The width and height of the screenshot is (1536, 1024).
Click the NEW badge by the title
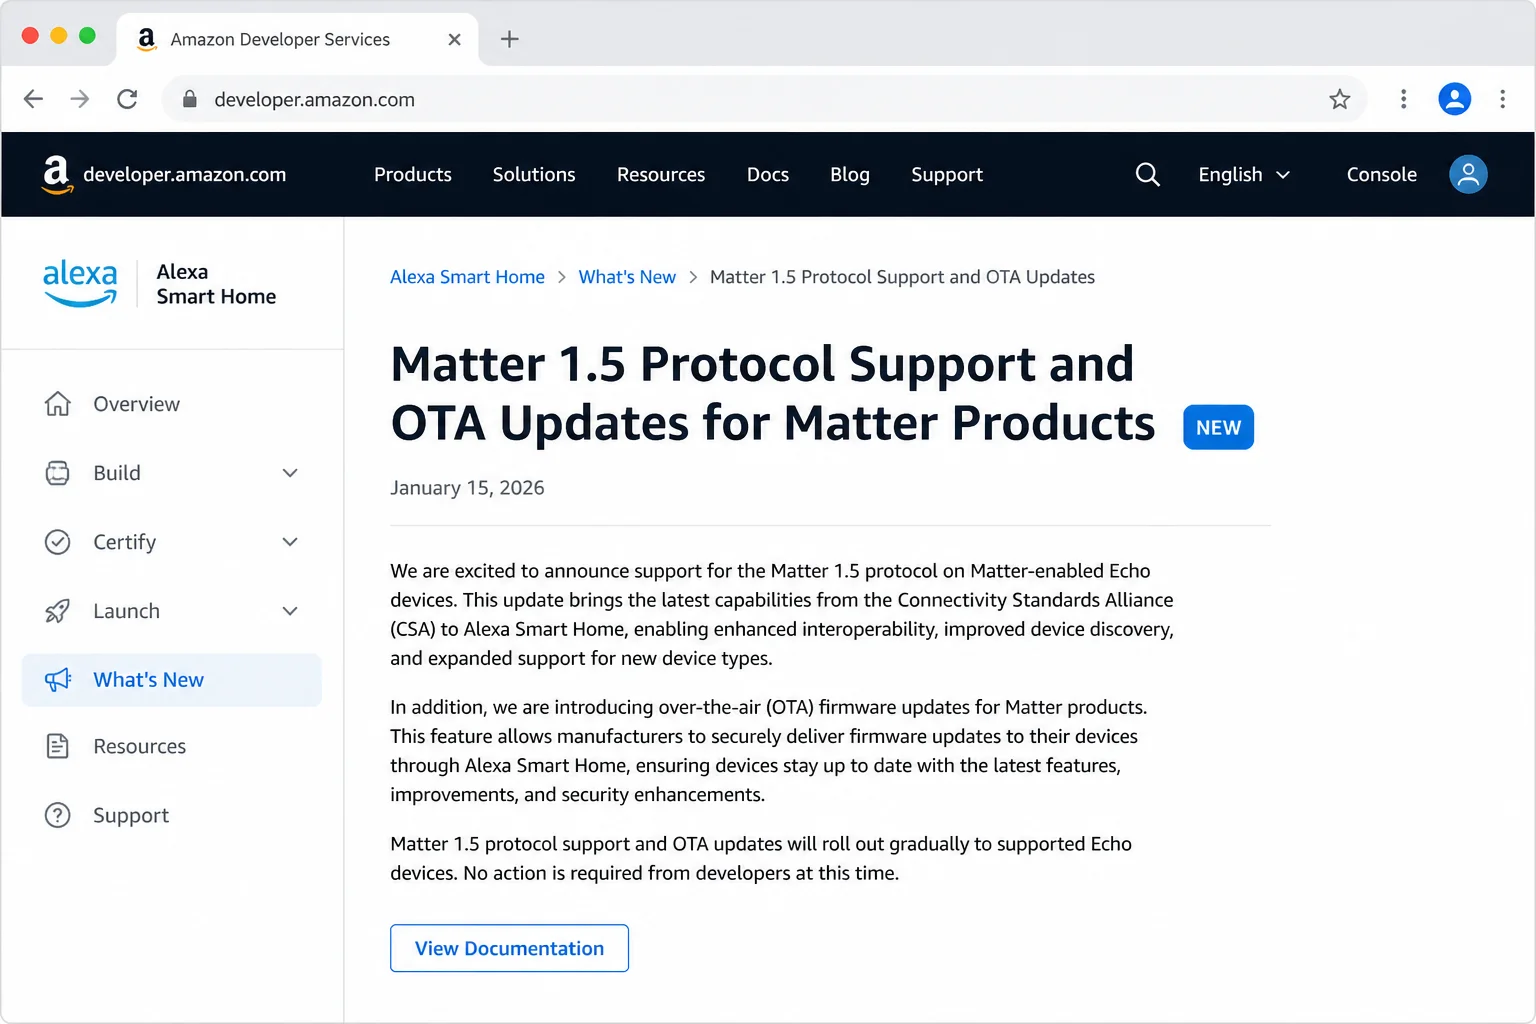pos(1218,427)
